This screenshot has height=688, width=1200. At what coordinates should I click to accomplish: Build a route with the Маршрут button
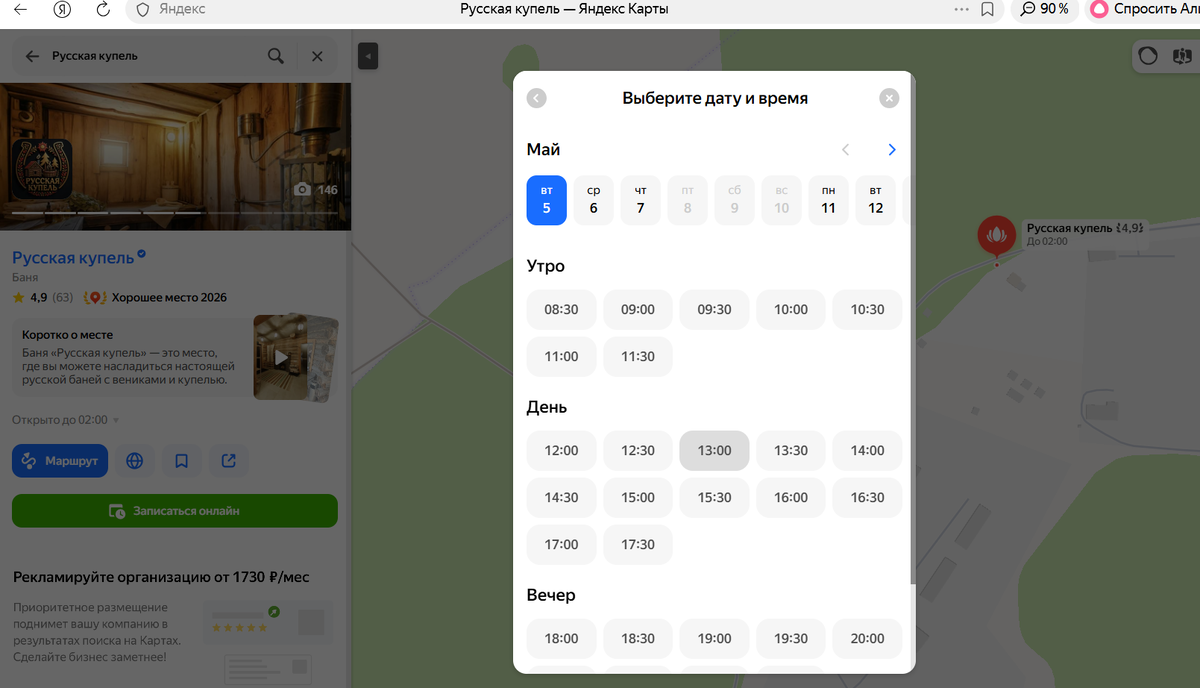pos(60,461)
